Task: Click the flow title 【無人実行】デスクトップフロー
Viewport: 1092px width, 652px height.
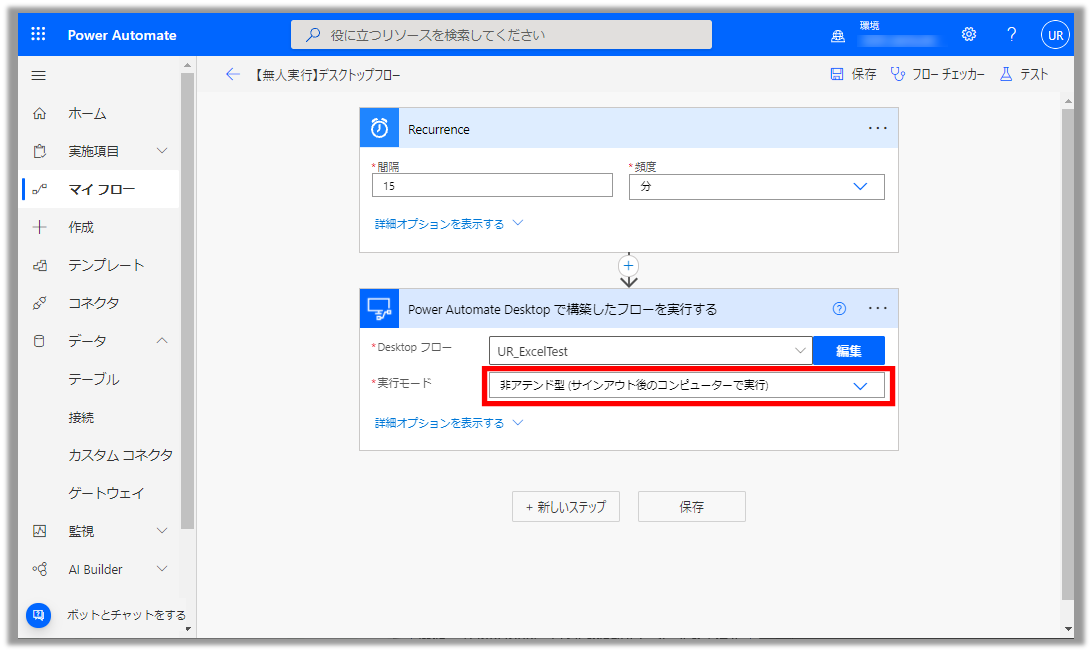Action: pos(326,75)
